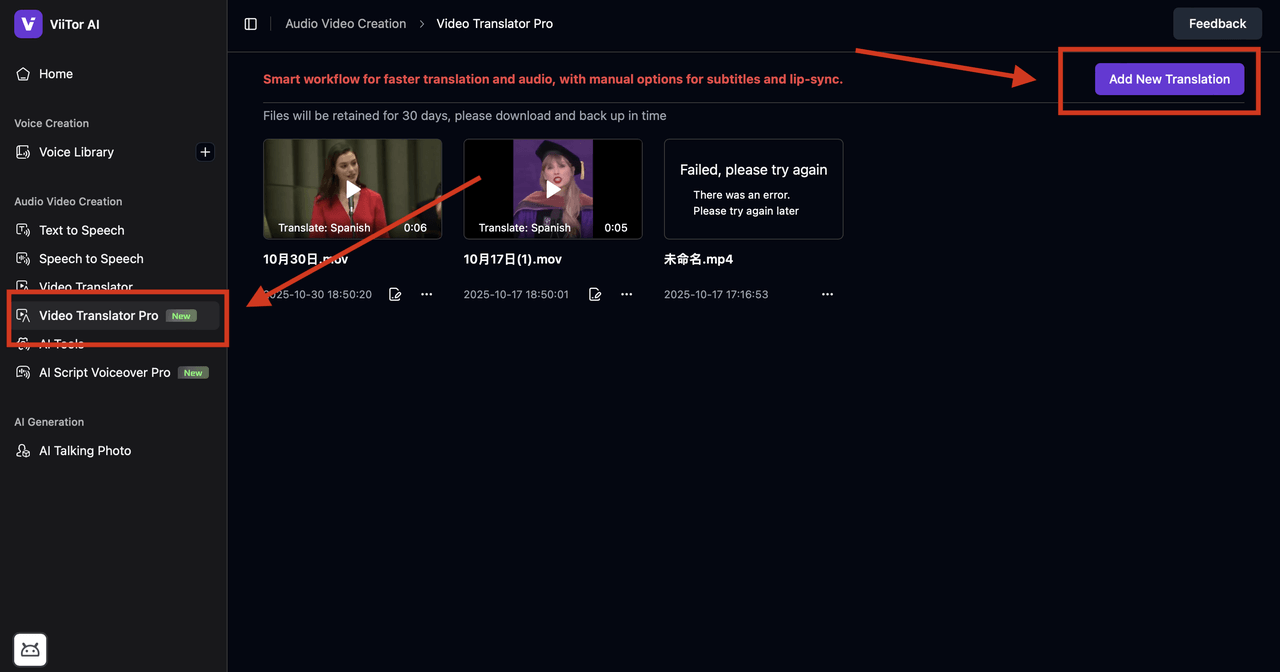1280x672 pixels.
Task: Play the 10月30日.mov video thumbnail
Action: coord(353,189)
